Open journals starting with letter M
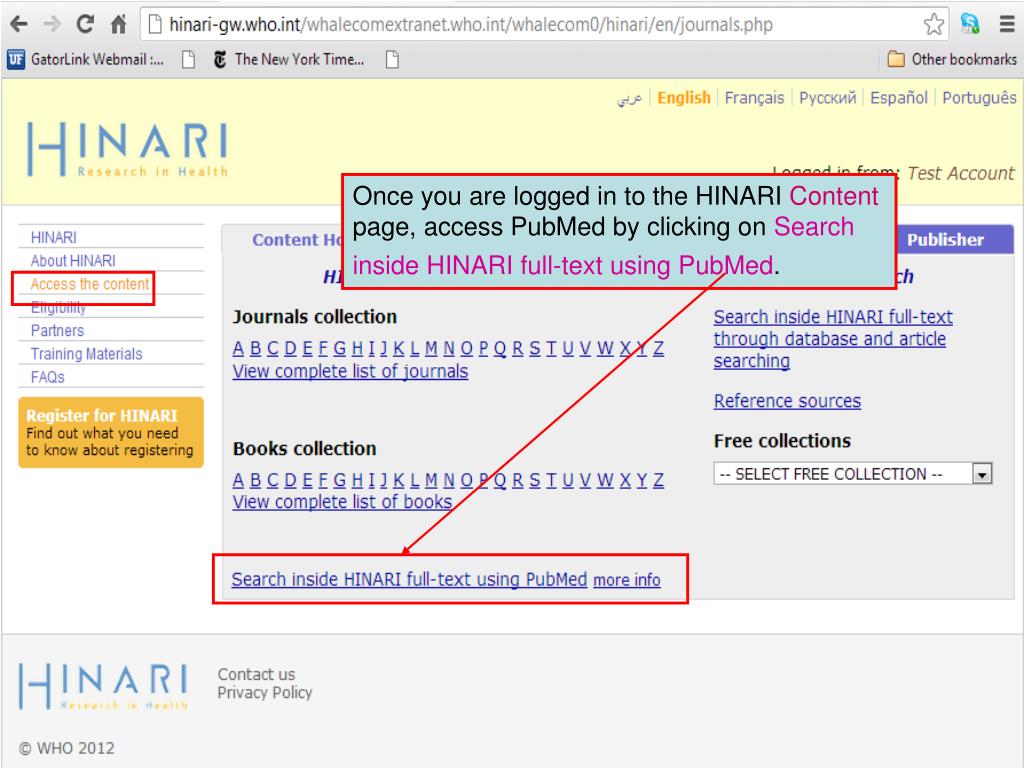Viewport: 1024px width, 768px height. pos(431,349)
